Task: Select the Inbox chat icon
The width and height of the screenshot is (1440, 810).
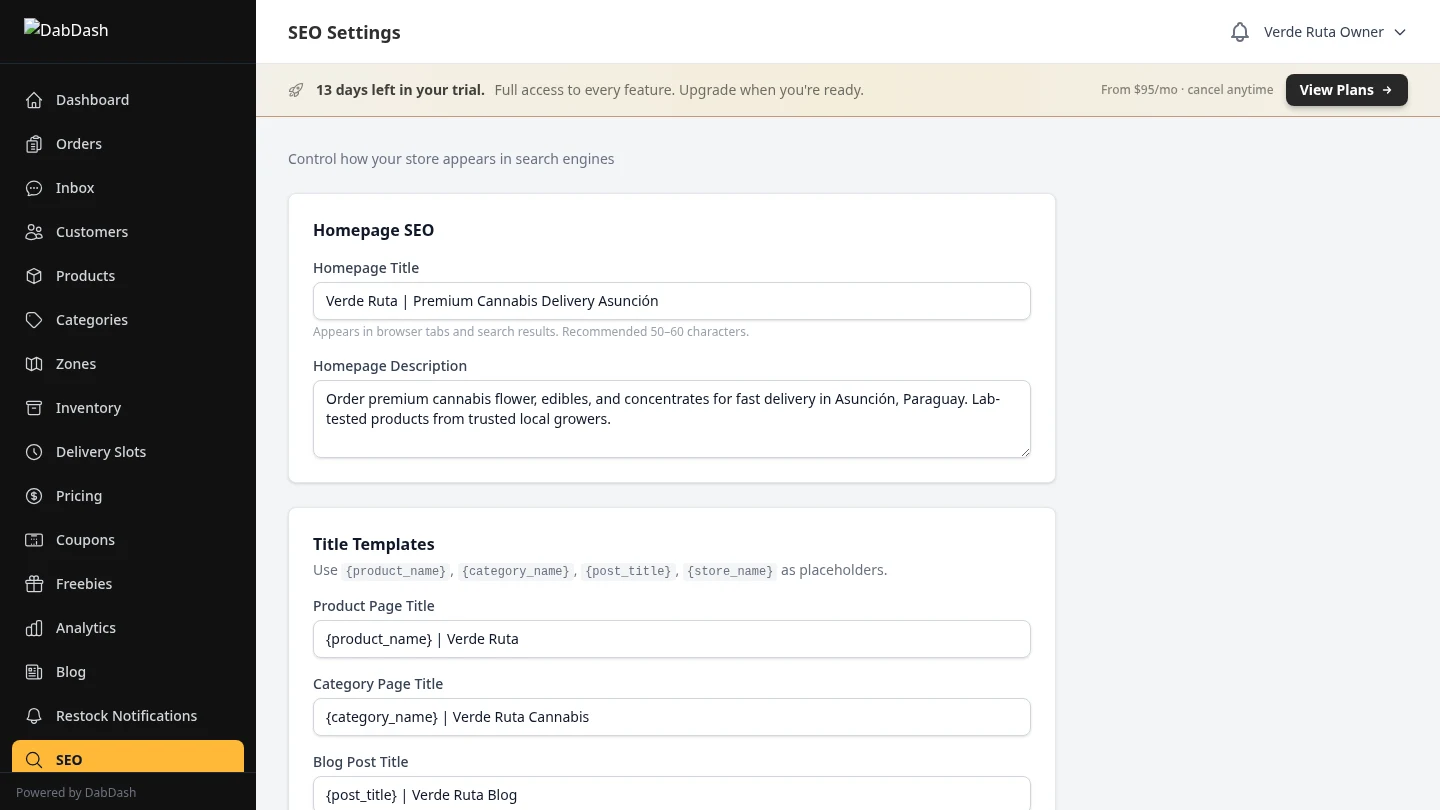Action: click(33, 188)
